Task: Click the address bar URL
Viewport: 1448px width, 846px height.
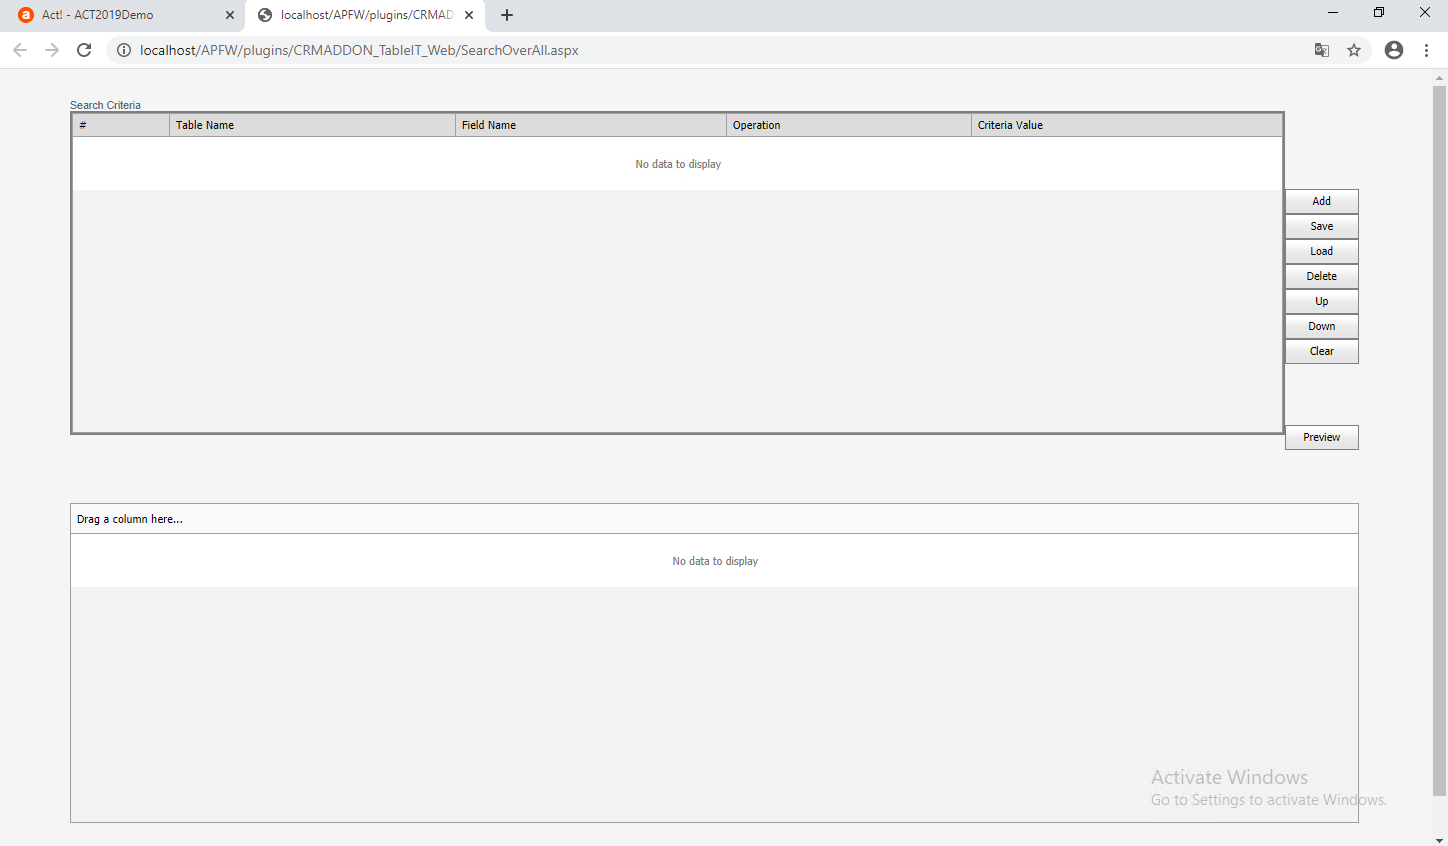Action: coord(359,50)
